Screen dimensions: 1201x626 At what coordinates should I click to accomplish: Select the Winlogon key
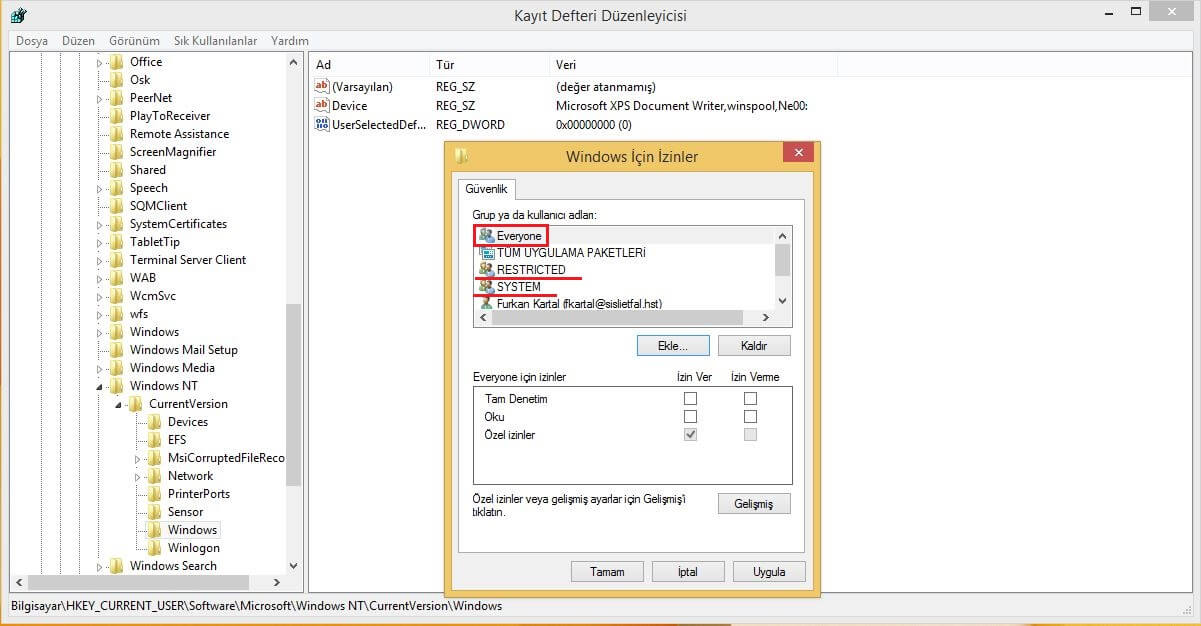[193, 548]
